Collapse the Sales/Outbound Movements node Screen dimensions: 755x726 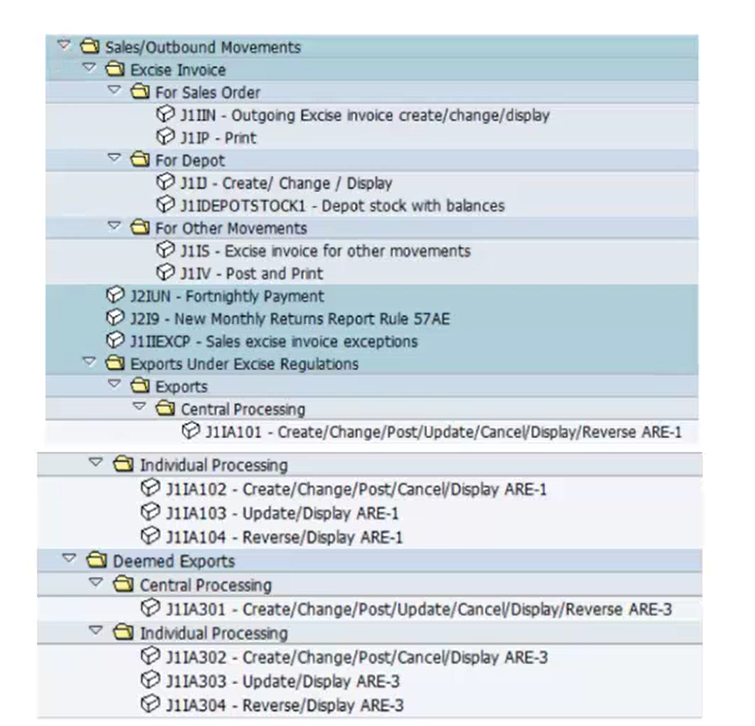(64, 45)
